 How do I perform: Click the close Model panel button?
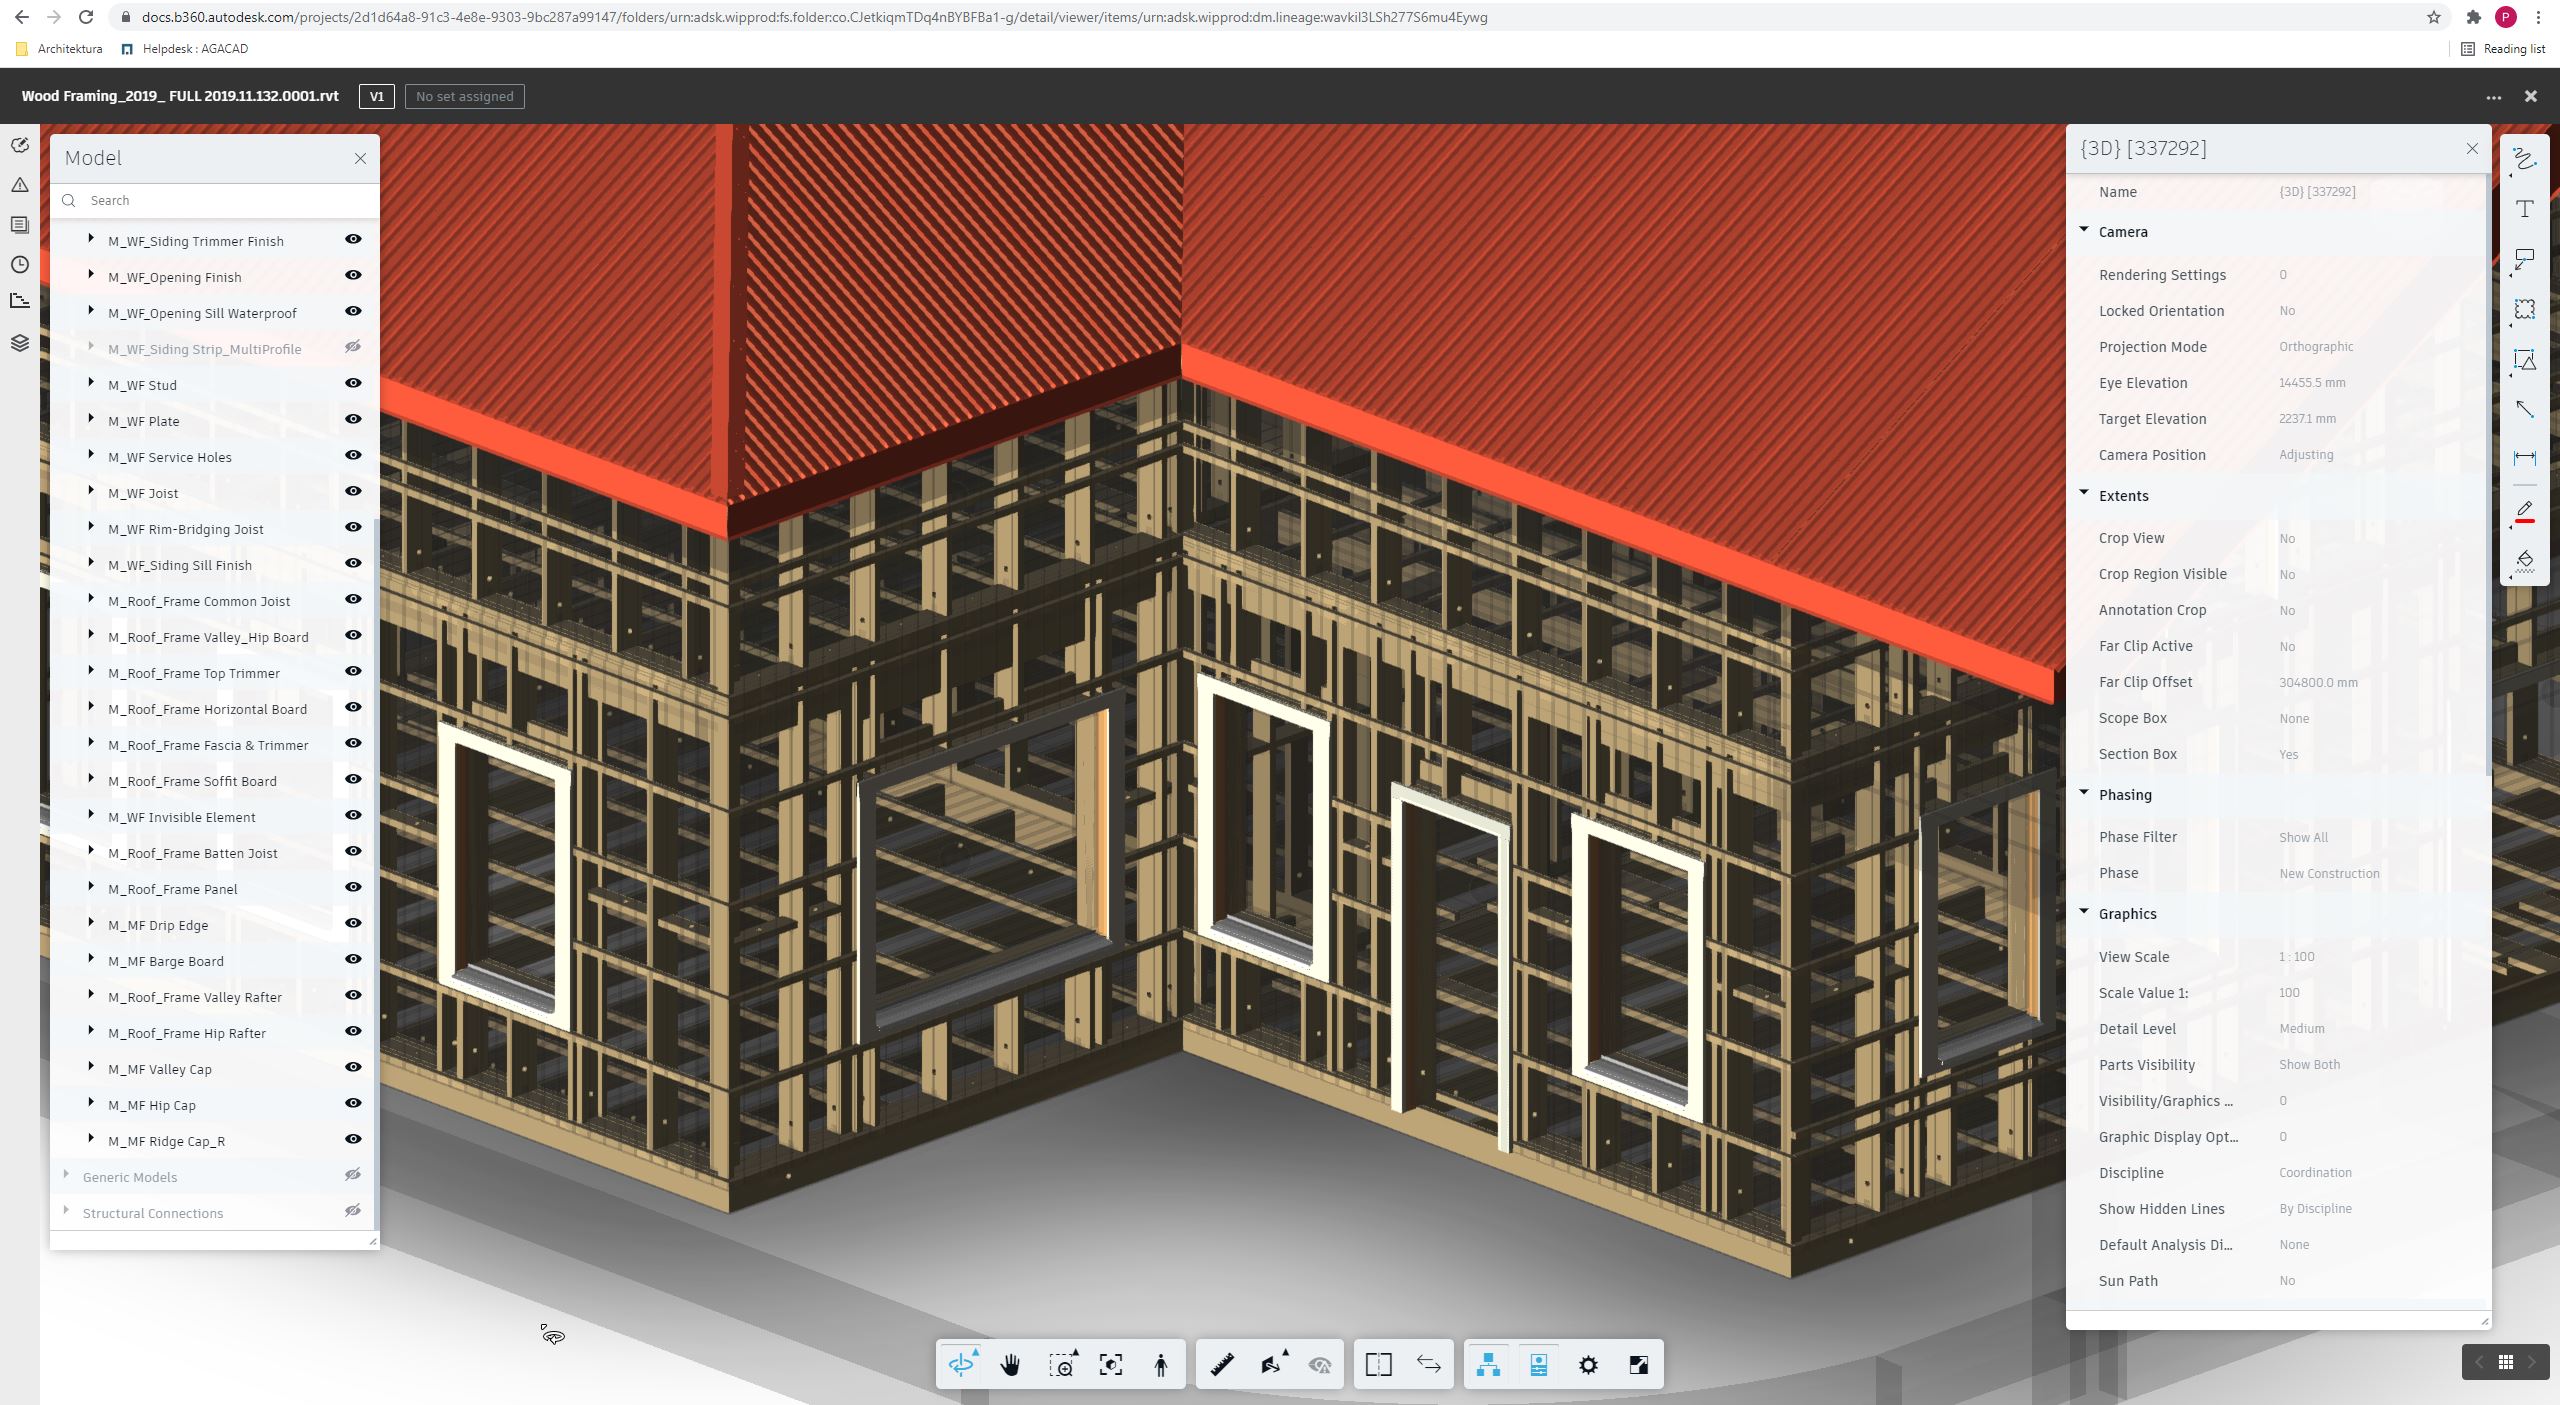click(x=360, y=157)
